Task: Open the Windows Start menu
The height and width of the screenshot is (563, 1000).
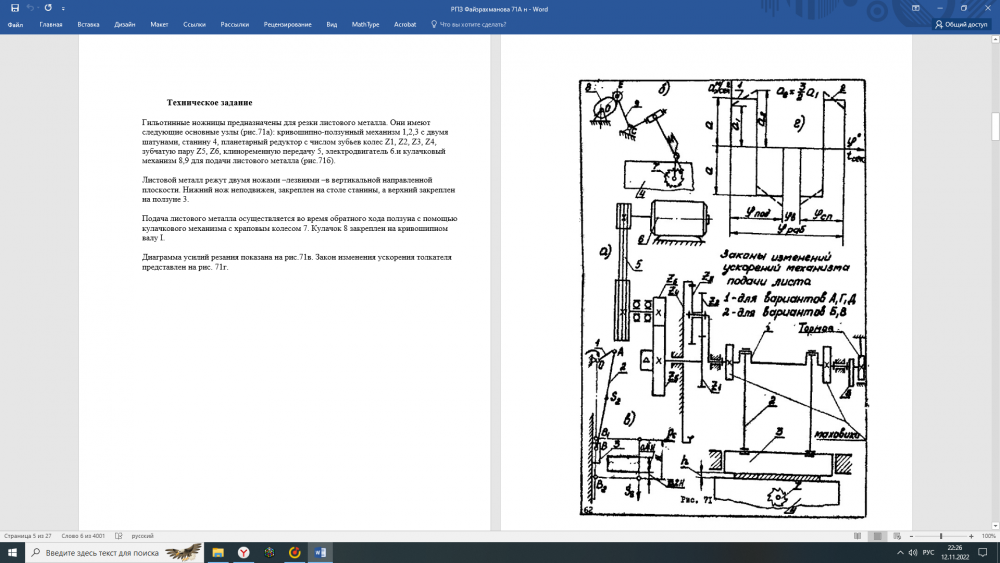Action: coord(12,552)
